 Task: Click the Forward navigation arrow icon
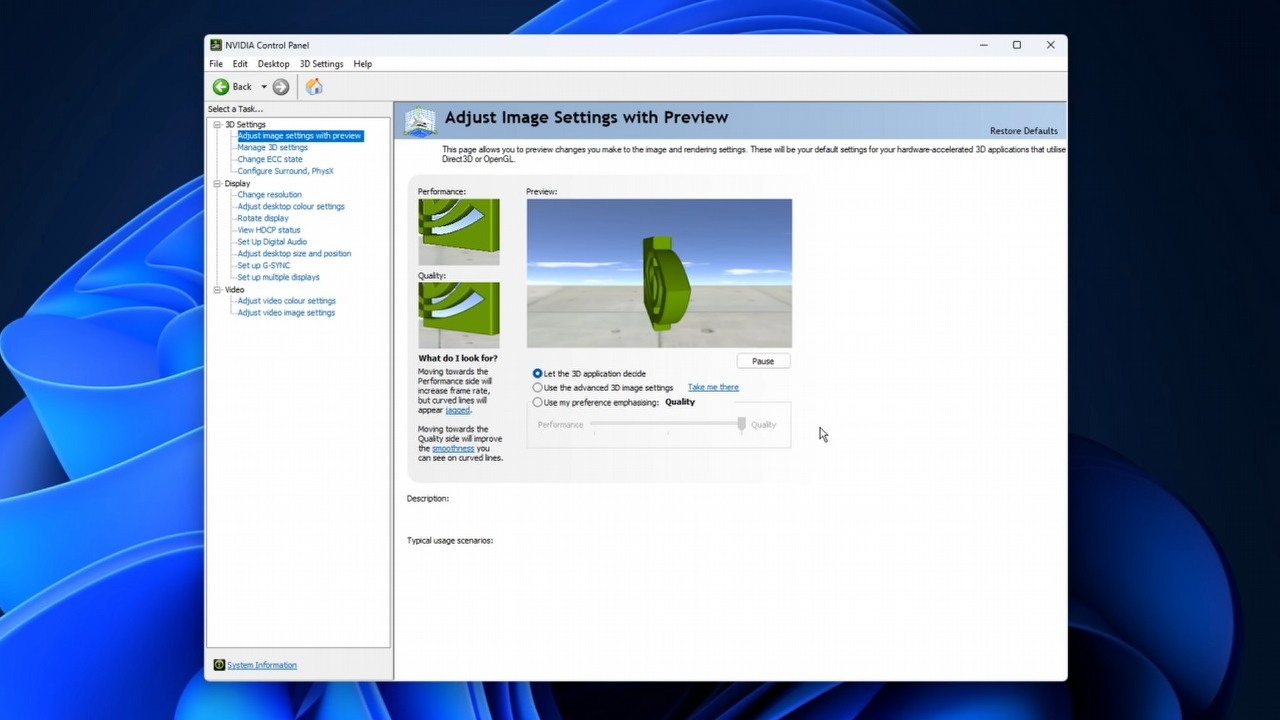pos(281,87)
